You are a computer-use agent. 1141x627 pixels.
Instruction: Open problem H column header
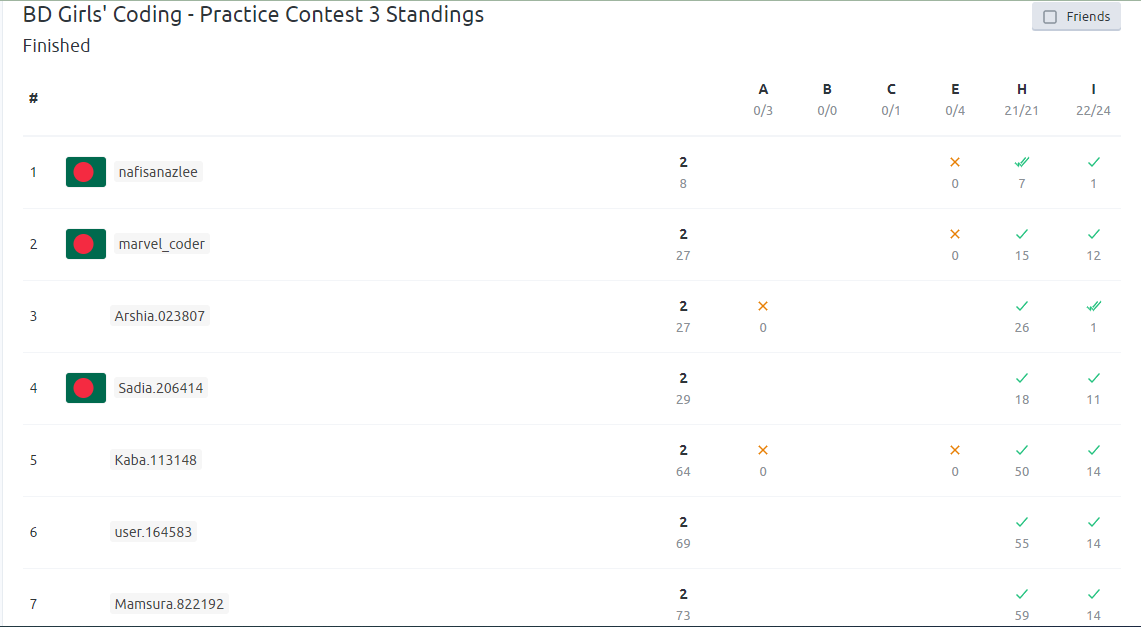[1022, 89]
